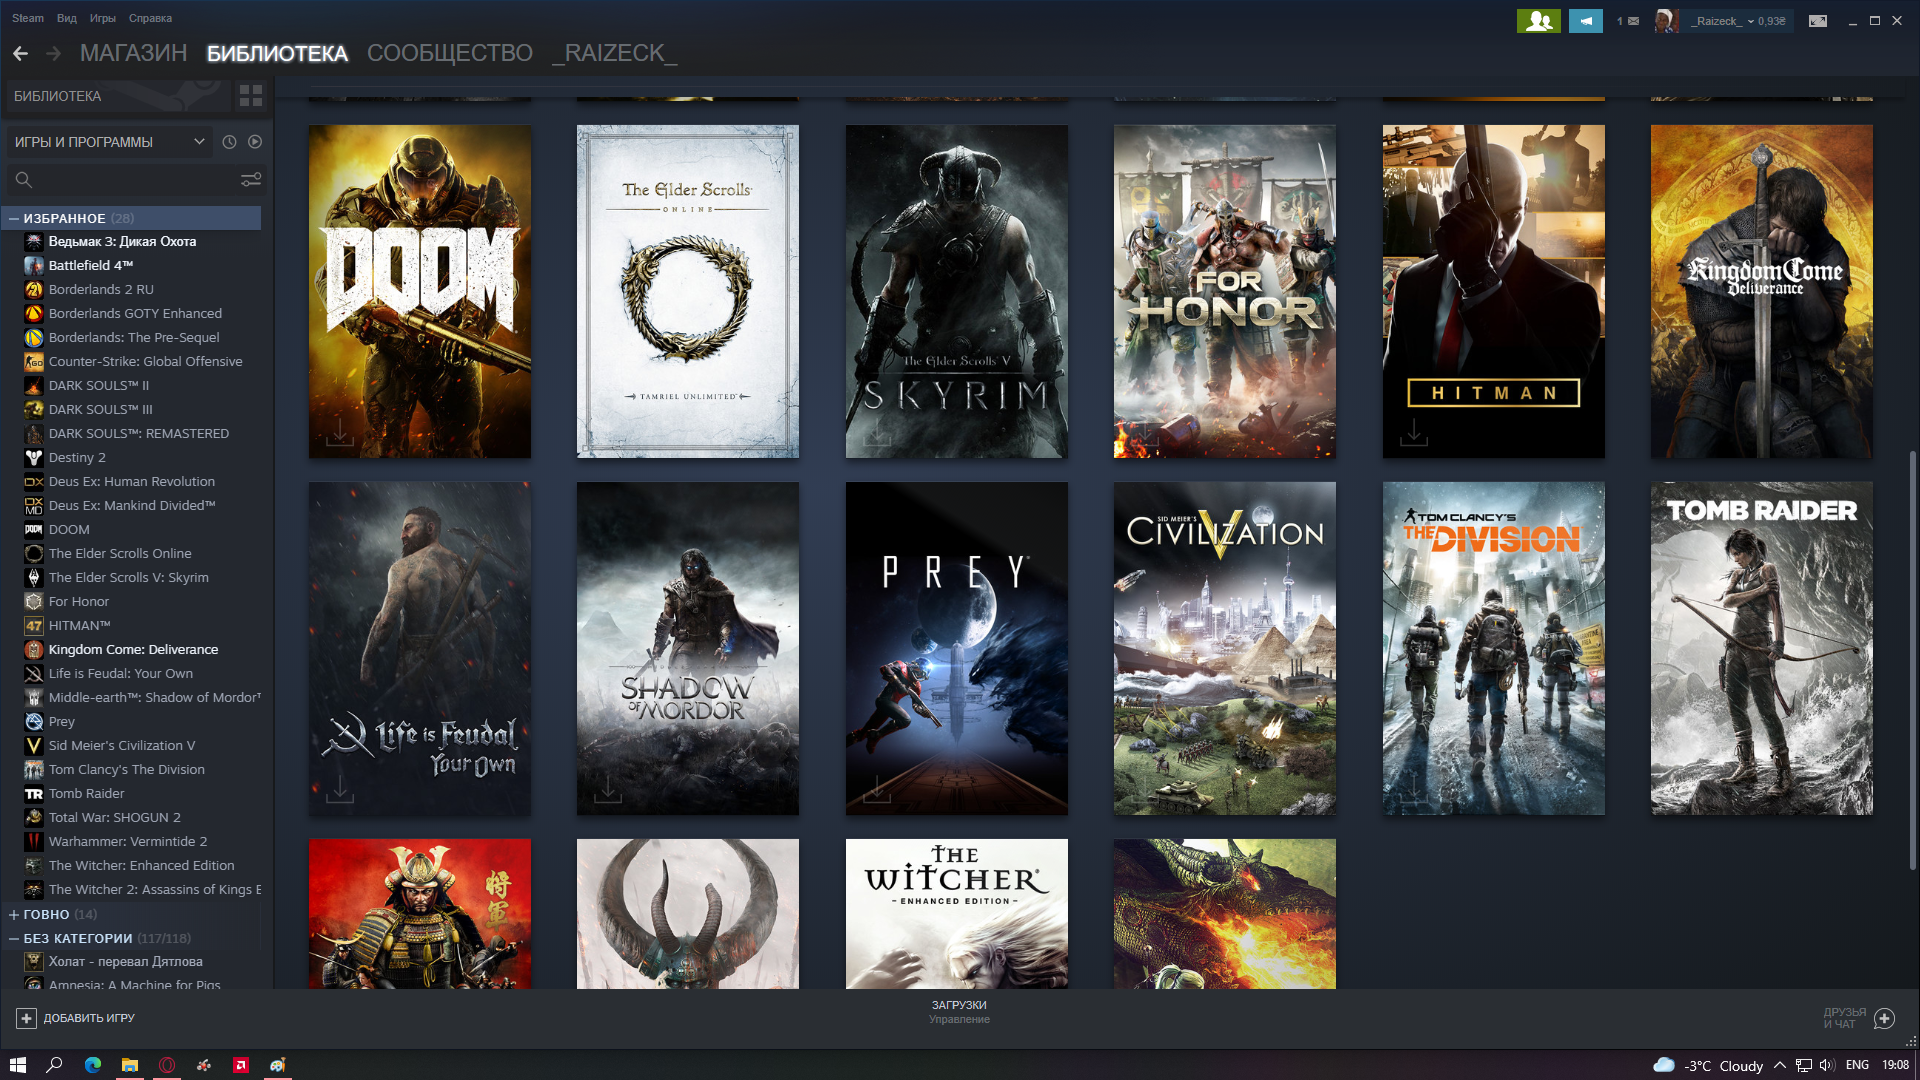Open ДРУЗЬЯ И ЧАТ panel
Screen dimensions: 1920x1080
tap(1858, 1018)
